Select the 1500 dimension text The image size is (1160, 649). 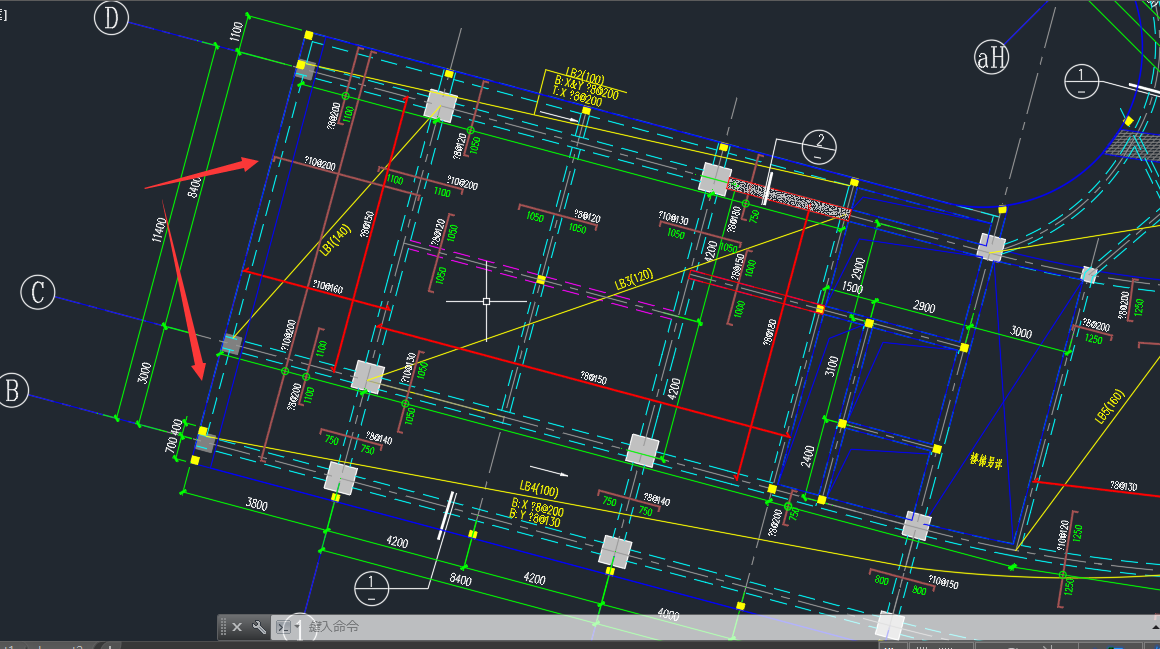click(x=852, y=288)
